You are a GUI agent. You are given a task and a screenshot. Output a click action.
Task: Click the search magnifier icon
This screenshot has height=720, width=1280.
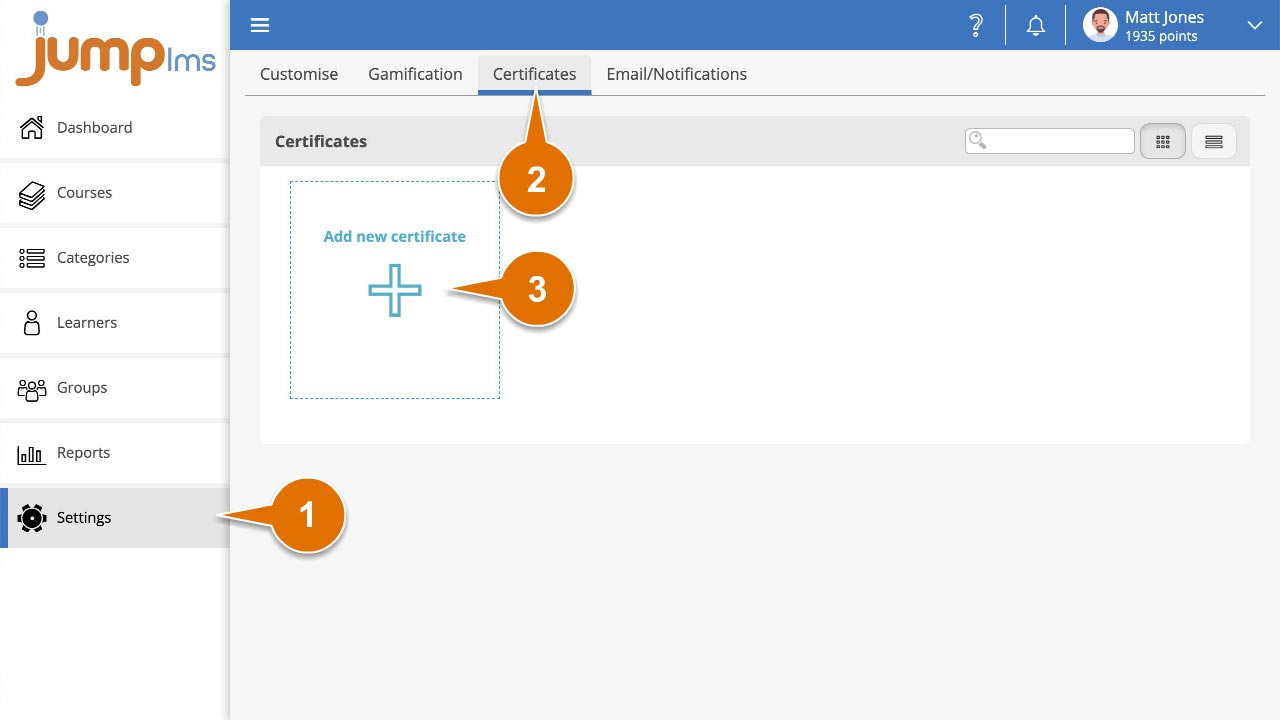point(978,141)
